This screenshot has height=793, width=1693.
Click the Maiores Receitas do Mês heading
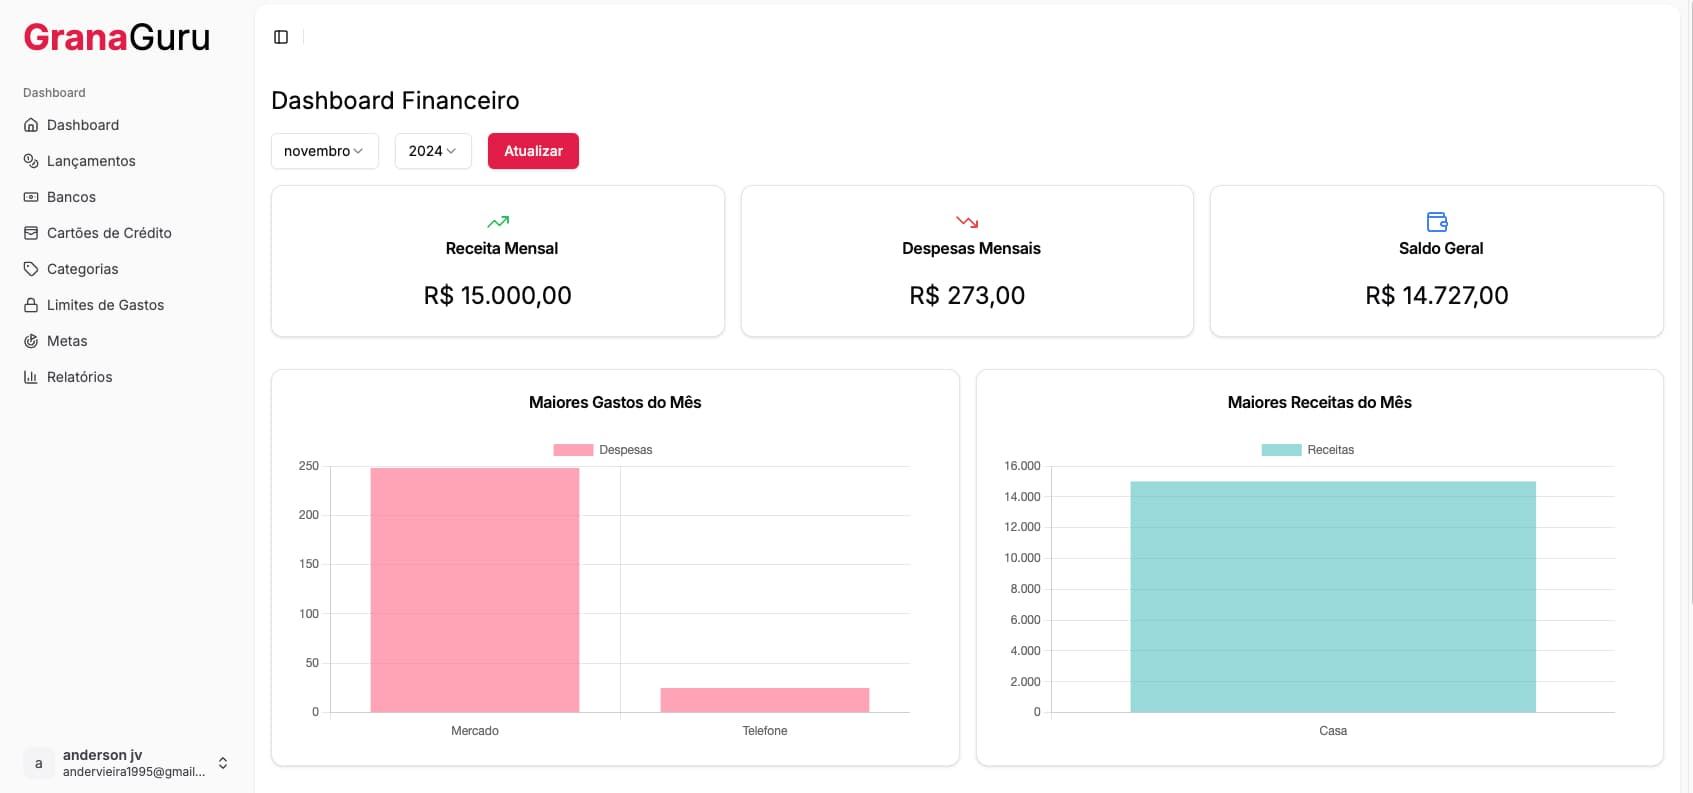pyautogui.click(x=1320, y=402)
